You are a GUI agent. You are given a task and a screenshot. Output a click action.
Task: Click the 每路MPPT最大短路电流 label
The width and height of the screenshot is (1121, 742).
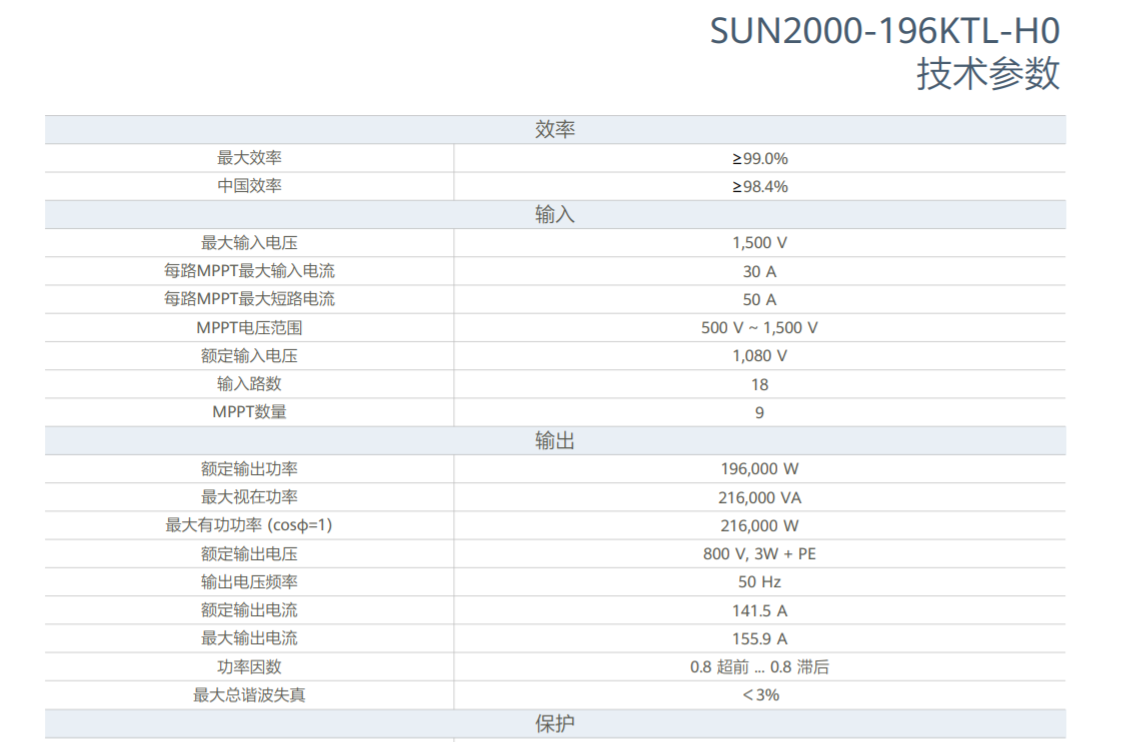250,299
